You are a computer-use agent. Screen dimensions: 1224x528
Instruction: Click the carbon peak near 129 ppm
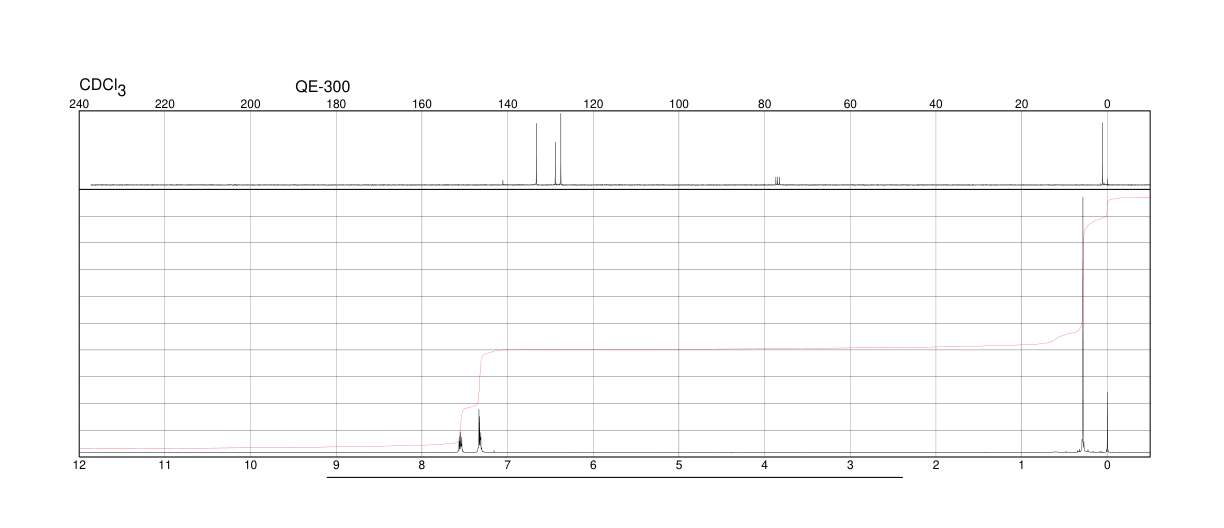[555, 163]
